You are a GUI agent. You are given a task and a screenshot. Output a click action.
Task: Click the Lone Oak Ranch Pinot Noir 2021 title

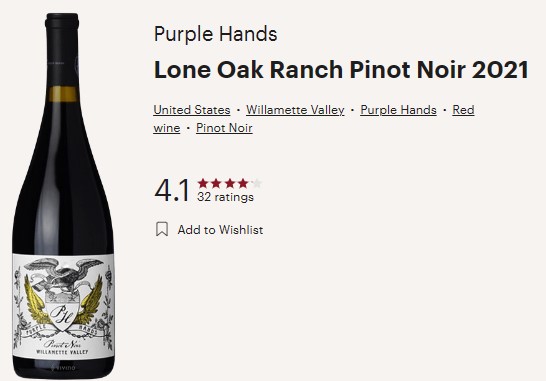click(341, 69)
